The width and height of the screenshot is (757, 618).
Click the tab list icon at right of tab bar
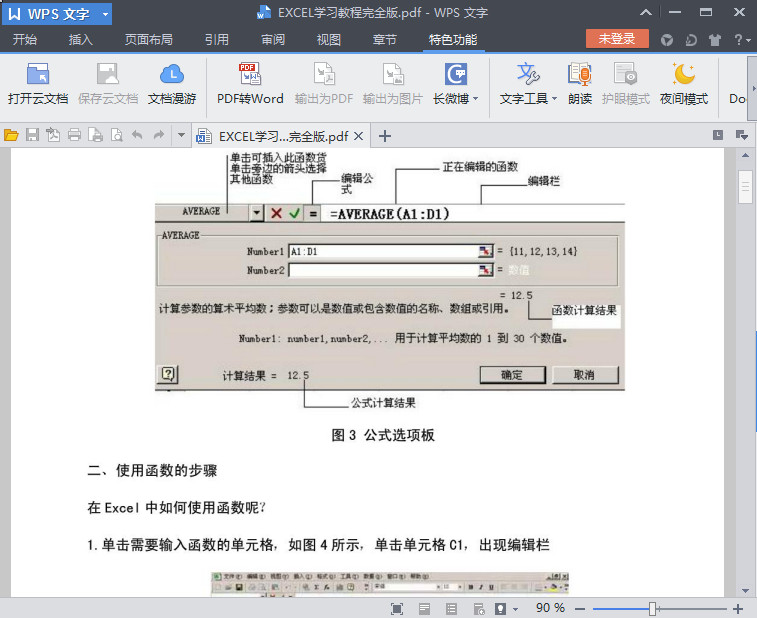742,135
